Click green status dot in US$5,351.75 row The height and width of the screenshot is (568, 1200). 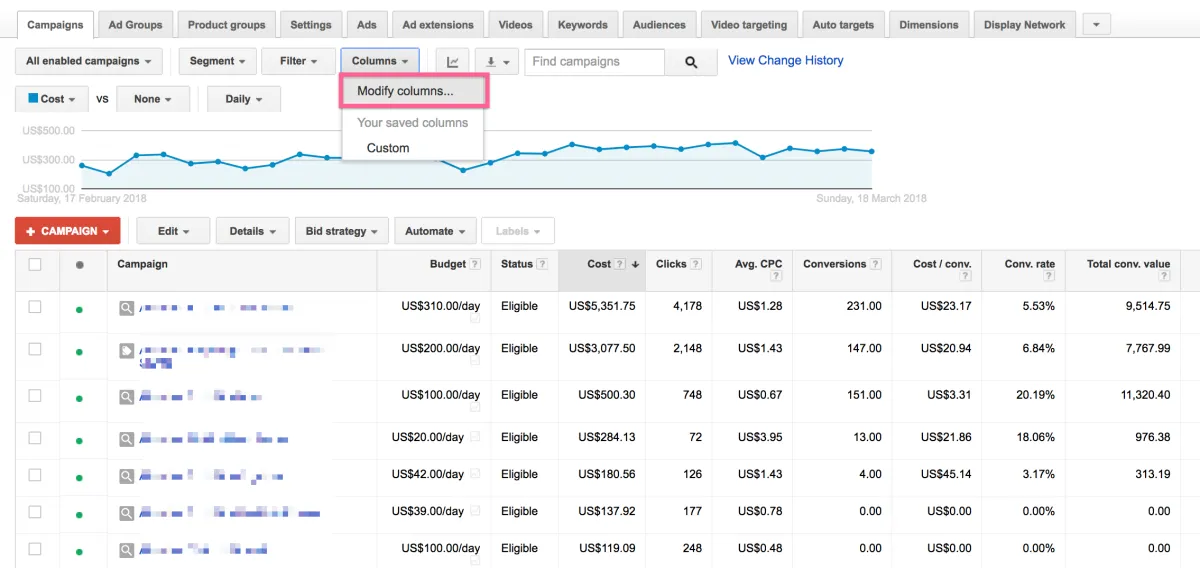pos(79,310)
